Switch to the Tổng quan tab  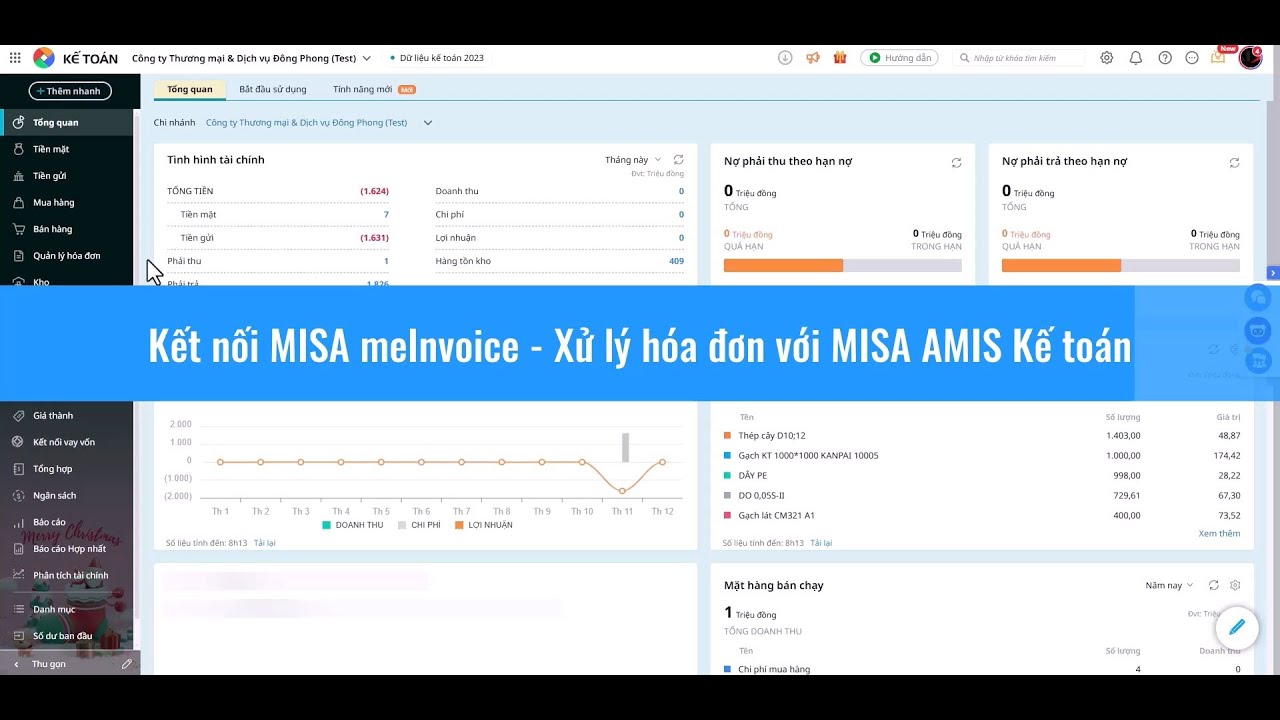coord(190,89)
